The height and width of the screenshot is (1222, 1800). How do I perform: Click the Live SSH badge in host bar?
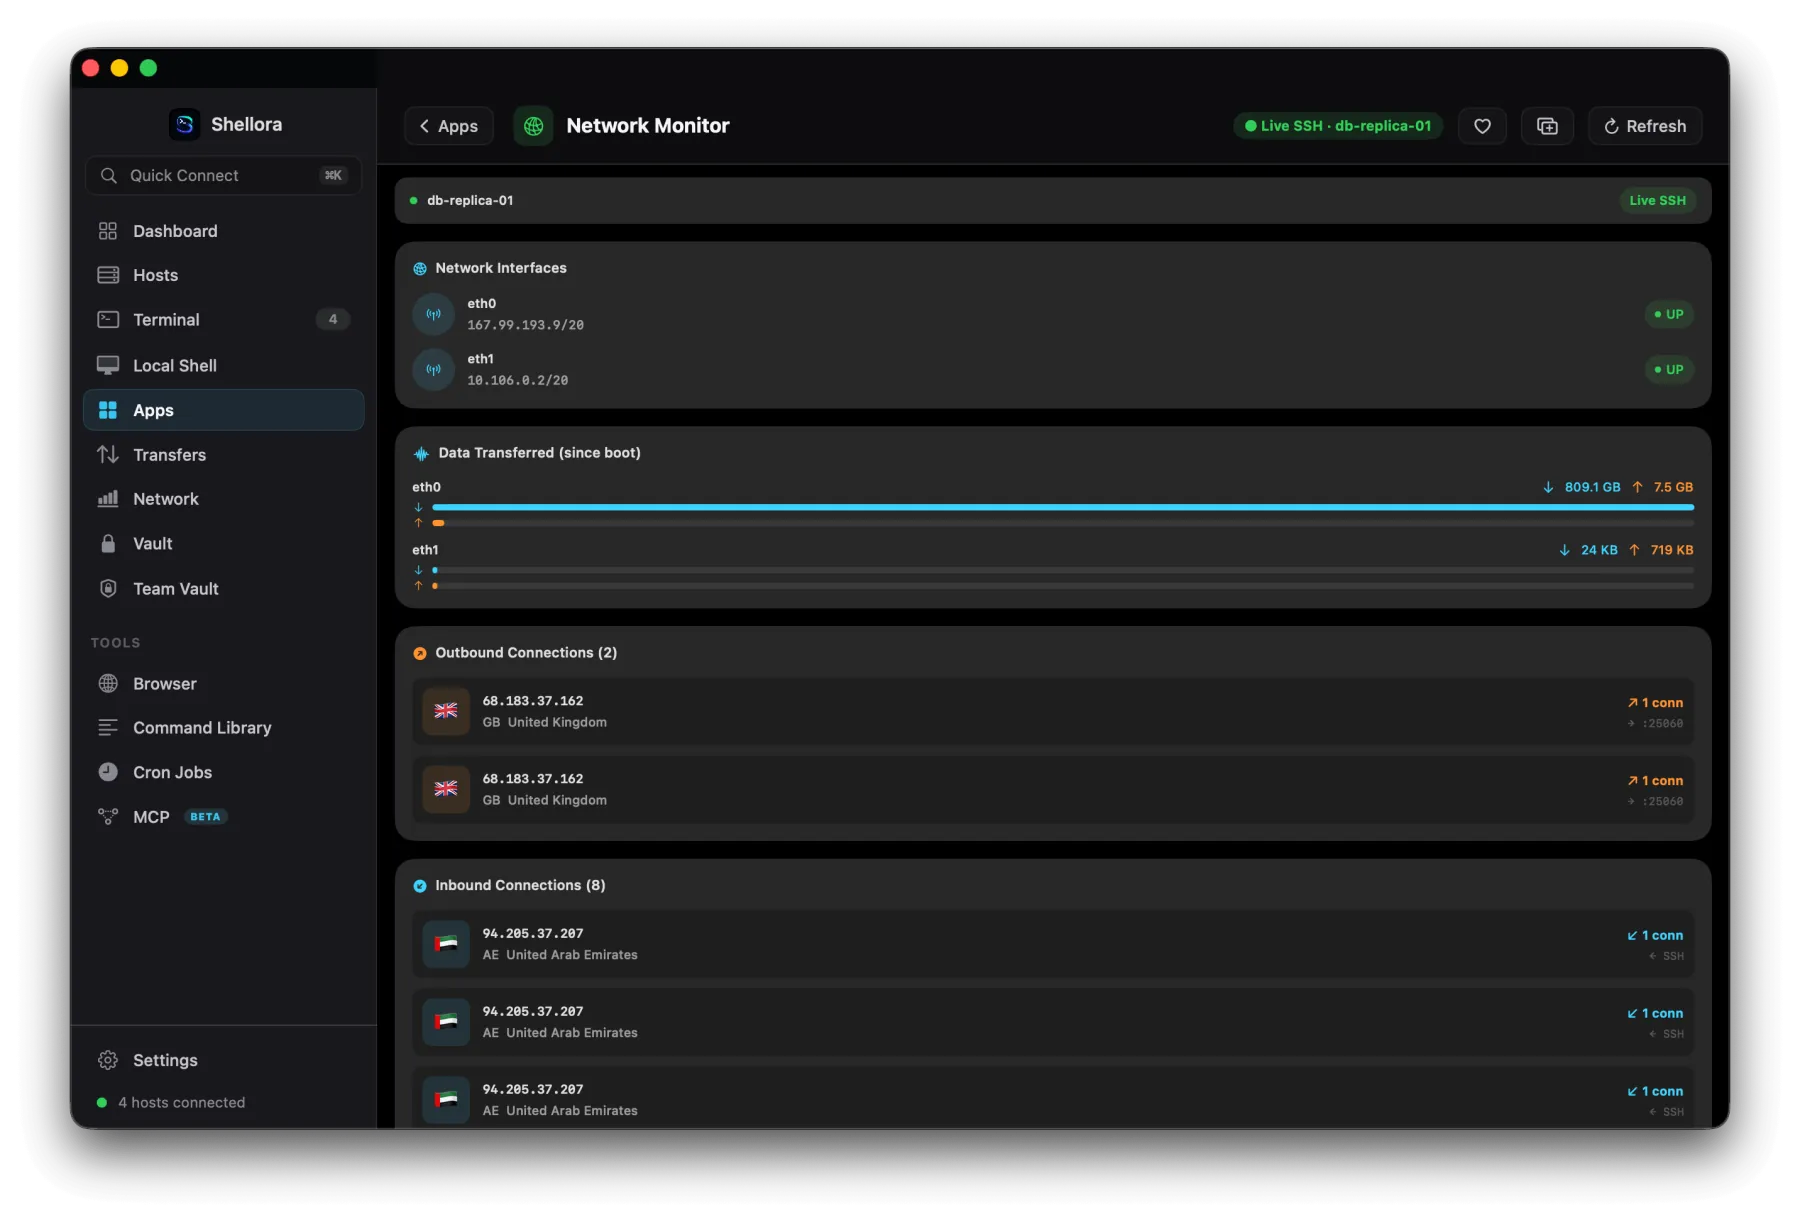coord(1657,201)
